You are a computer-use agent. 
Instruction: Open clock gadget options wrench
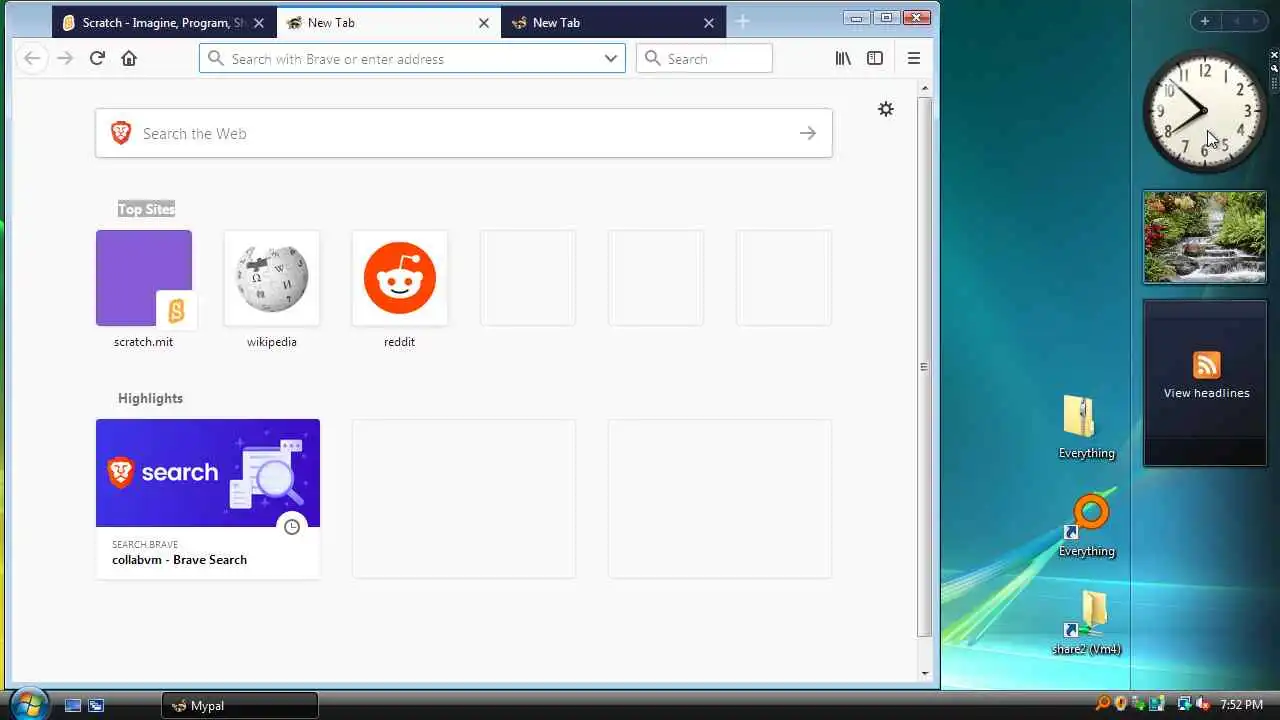(1274, 68)
